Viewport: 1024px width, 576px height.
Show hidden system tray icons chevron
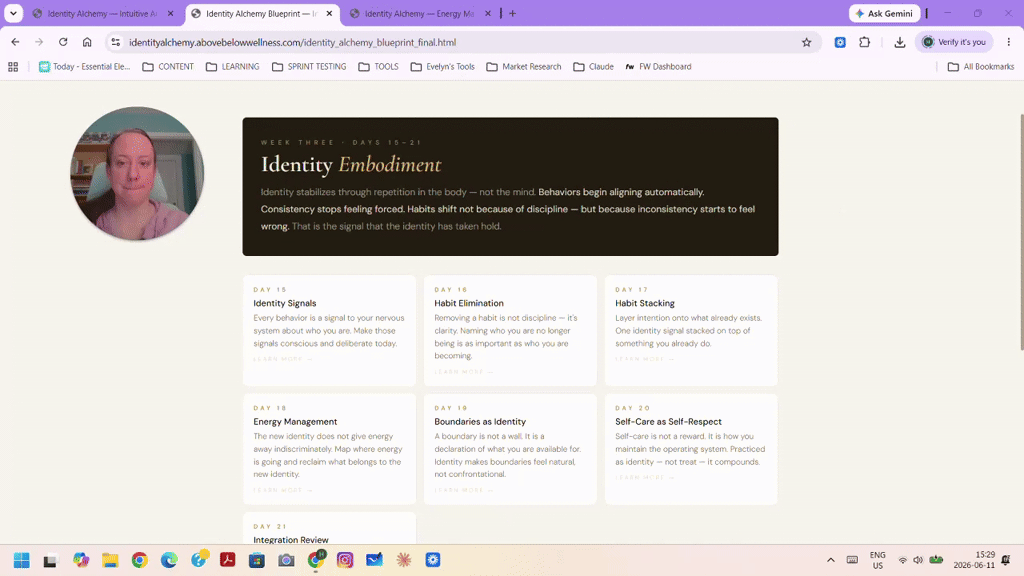[831, 560]
